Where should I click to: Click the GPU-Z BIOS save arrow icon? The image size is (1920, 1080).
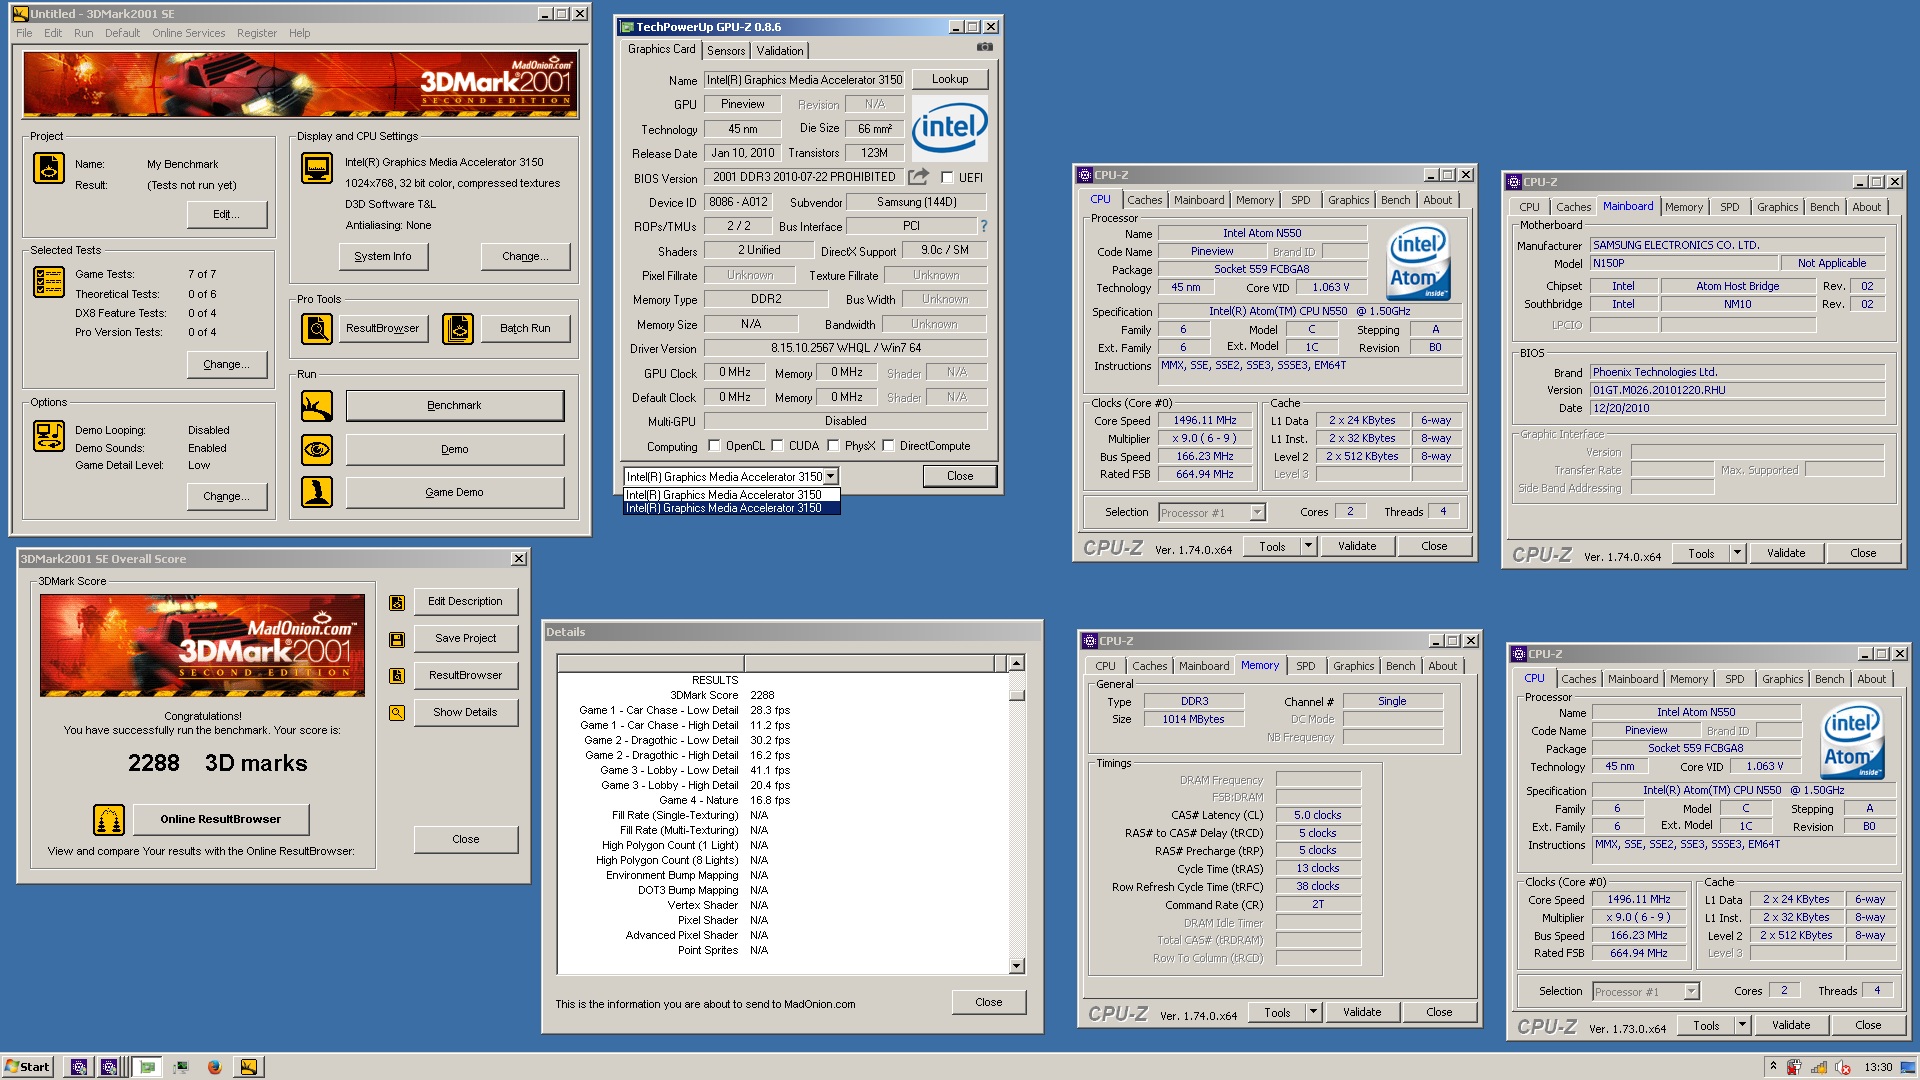(918, 177)
